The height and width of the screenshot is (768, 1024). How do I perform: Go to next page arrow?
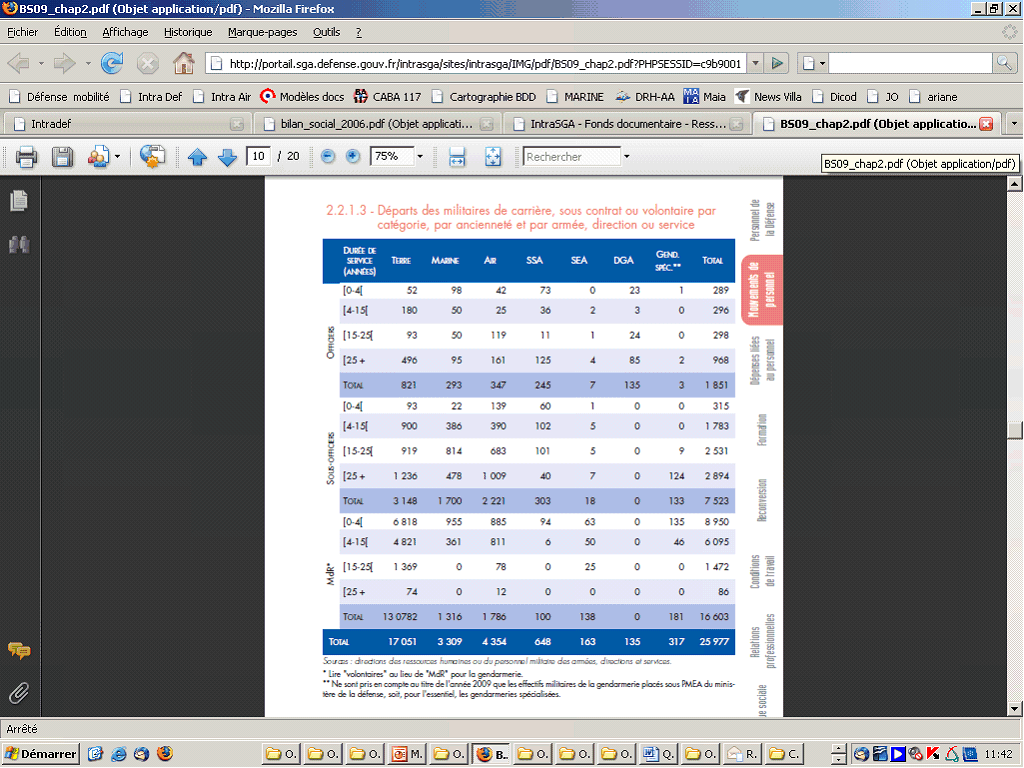227,157
